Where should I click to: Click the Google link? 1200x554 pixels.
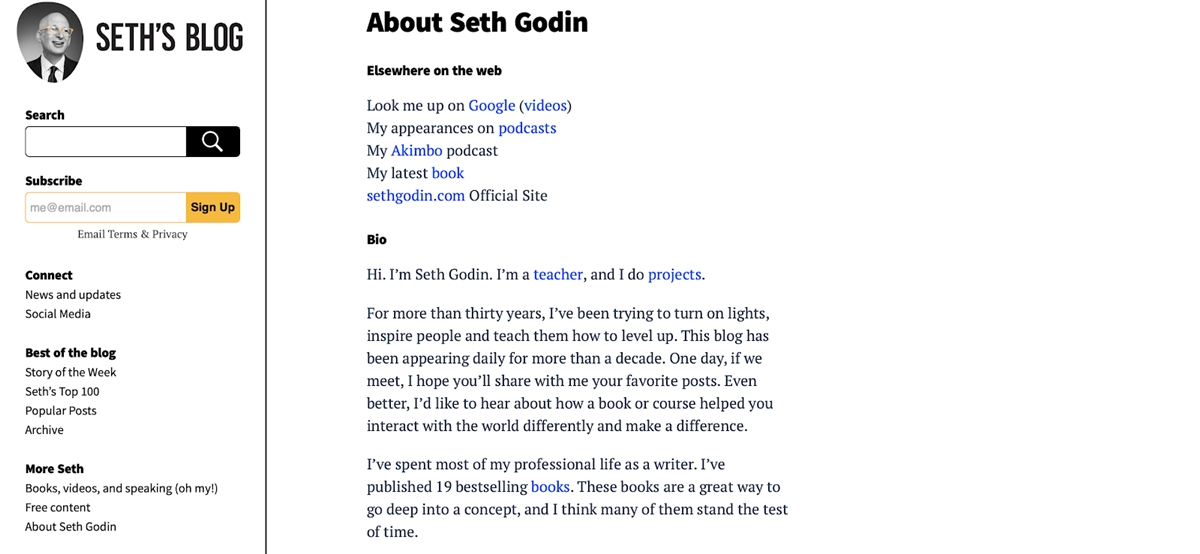pos(491,105)
